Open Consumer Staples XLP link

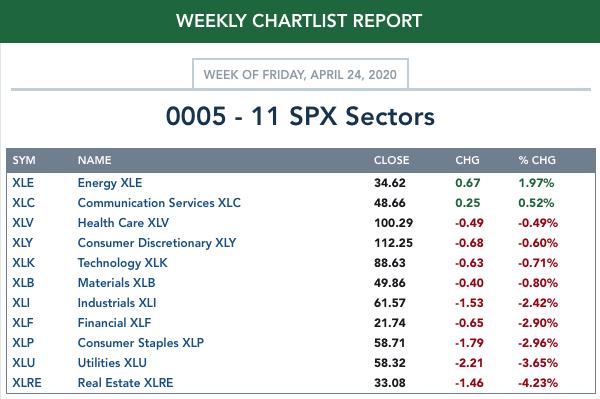[x=141, y=343]
